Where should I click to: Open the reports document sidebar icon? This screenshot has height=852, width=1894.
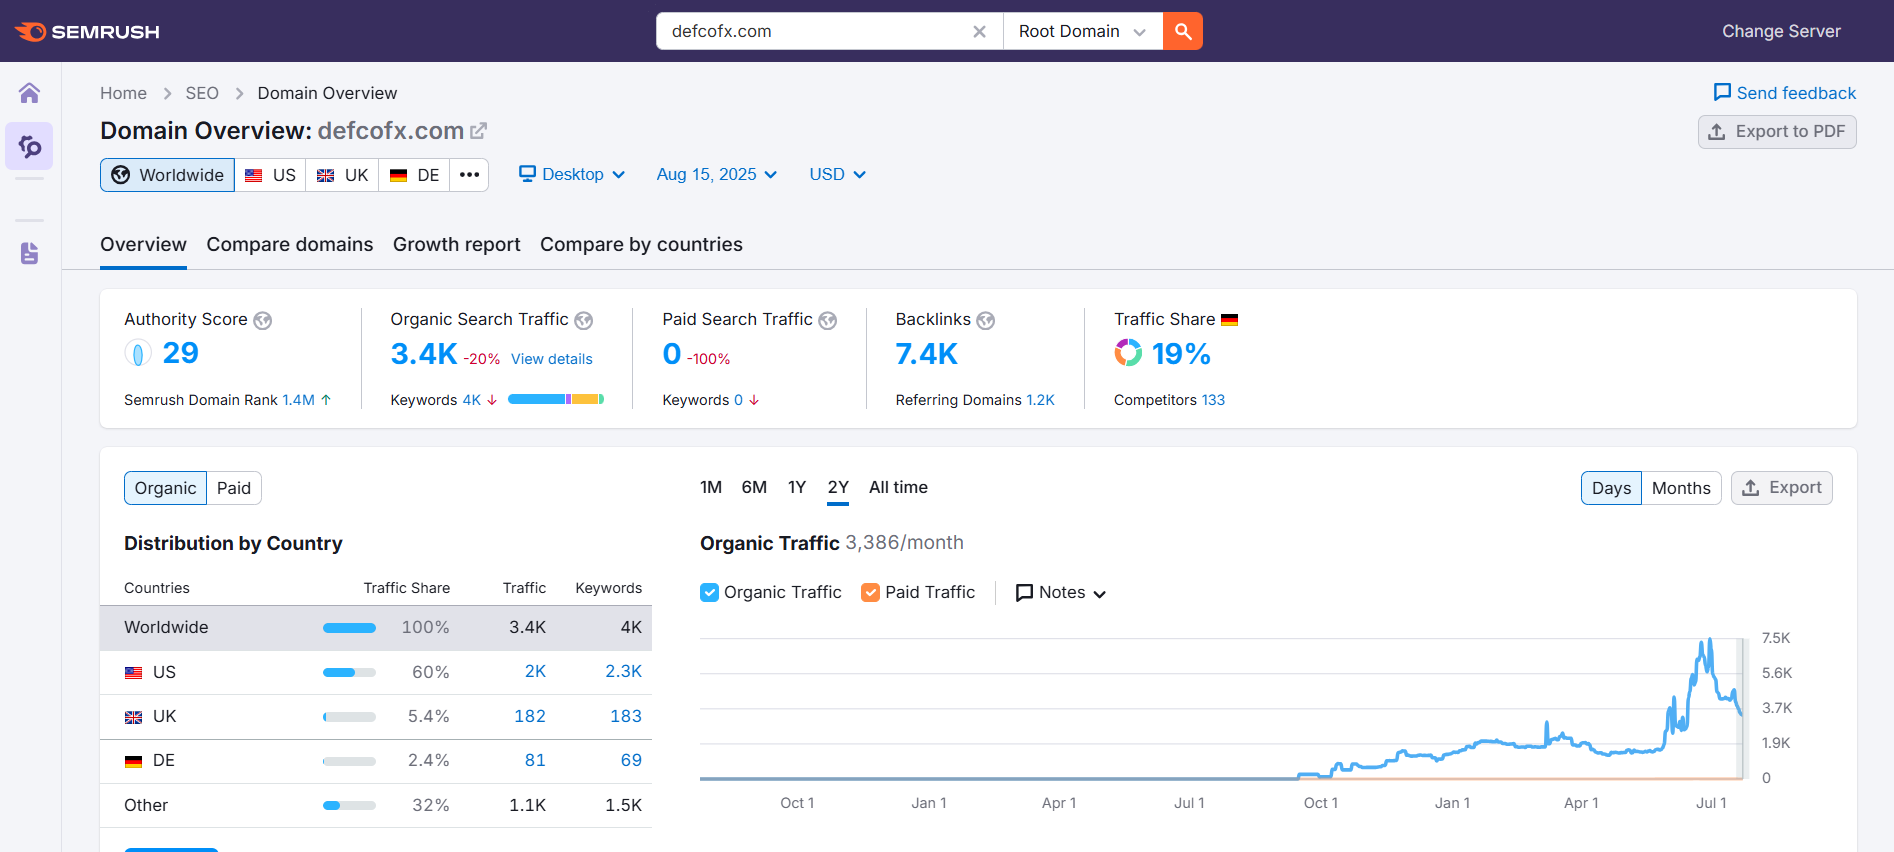tap(30, 253)
